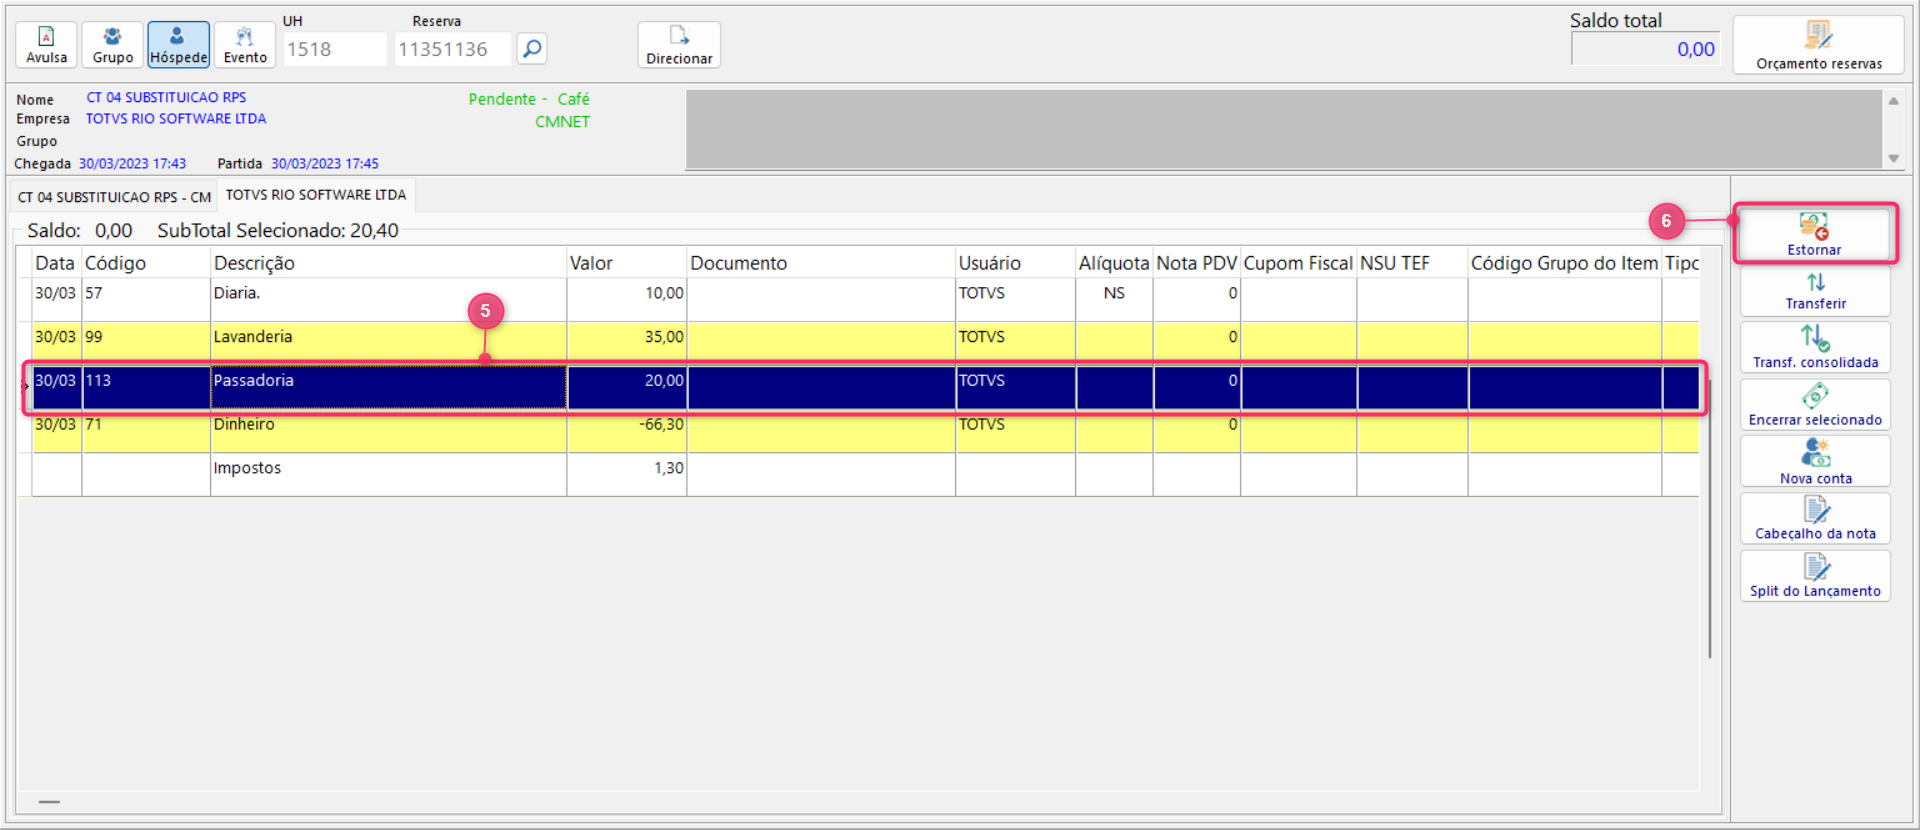Image resolution: width=1920 pixels, height=830 pixels.
Task: Create a Nova conta
Action: tap(1815, 462)
